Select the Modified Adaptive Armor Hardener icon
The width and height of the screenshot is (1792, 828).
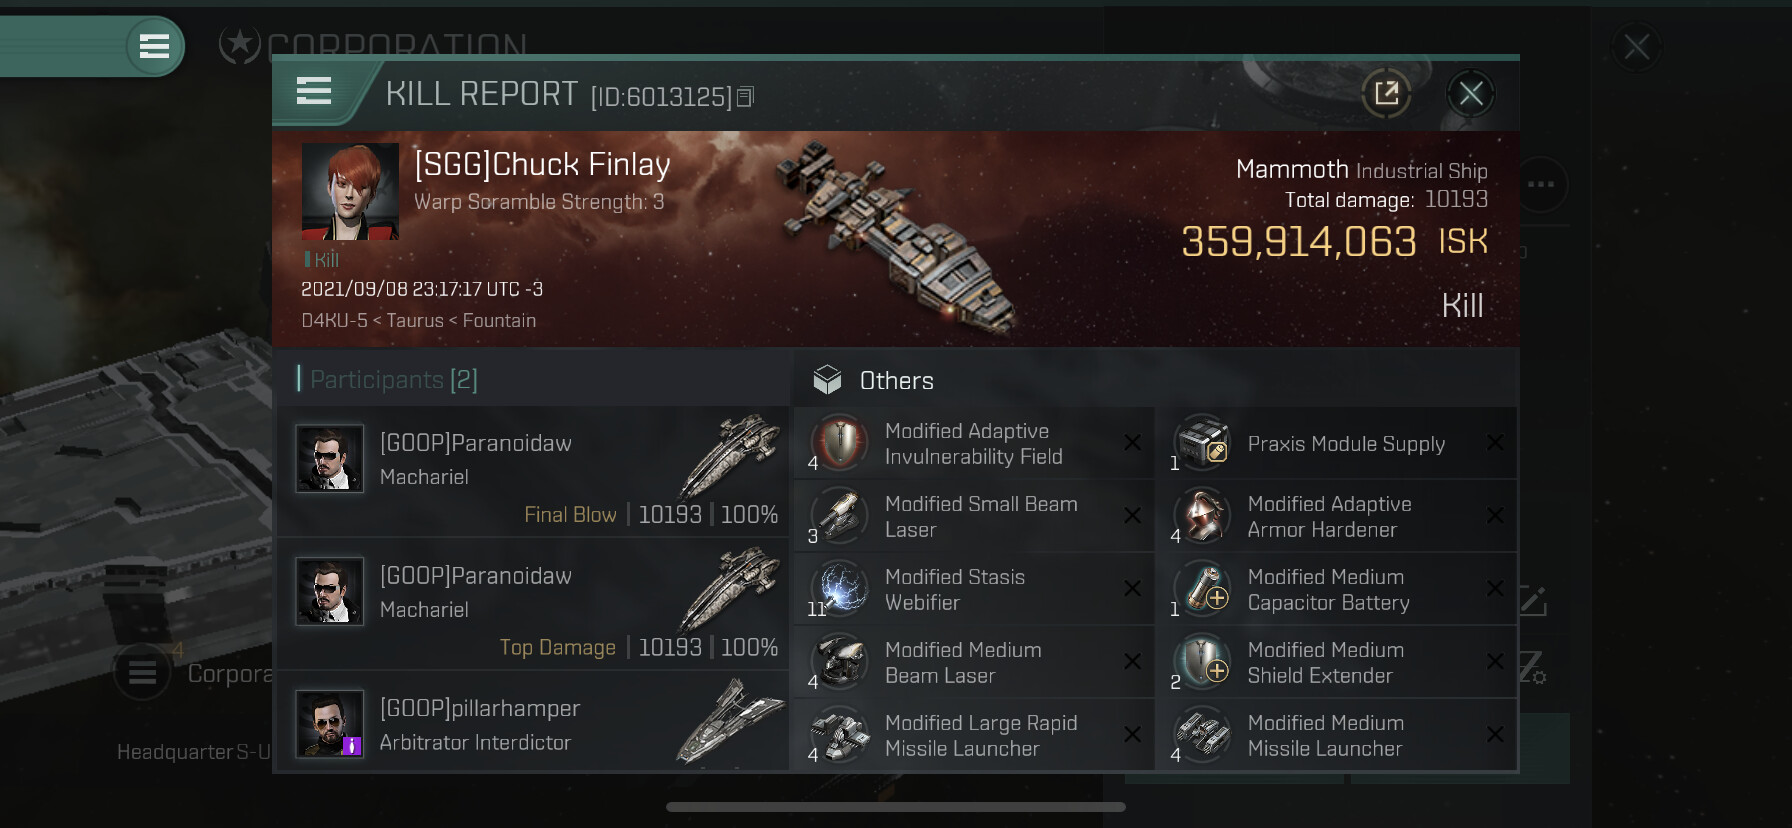pyautogui.click(x=1203, y=516)
